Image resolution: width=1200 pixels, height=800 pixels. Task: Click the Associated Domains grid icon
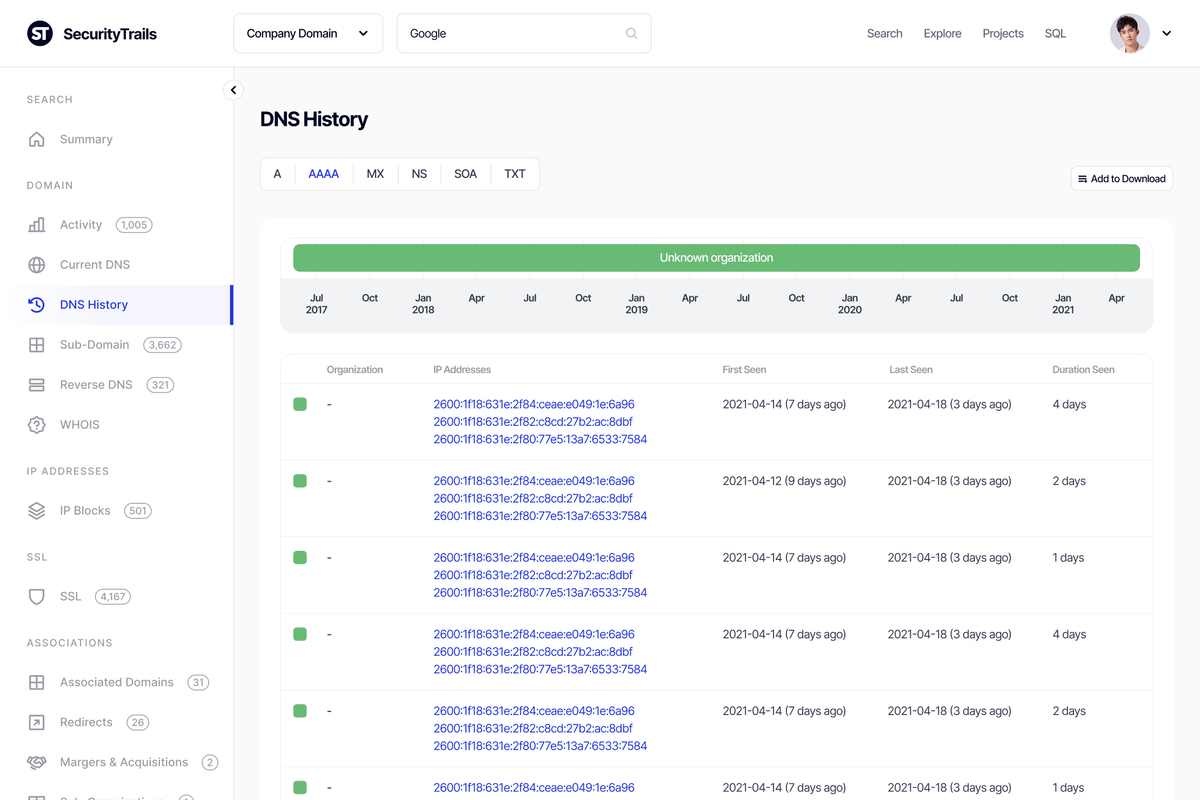[37, 683]
